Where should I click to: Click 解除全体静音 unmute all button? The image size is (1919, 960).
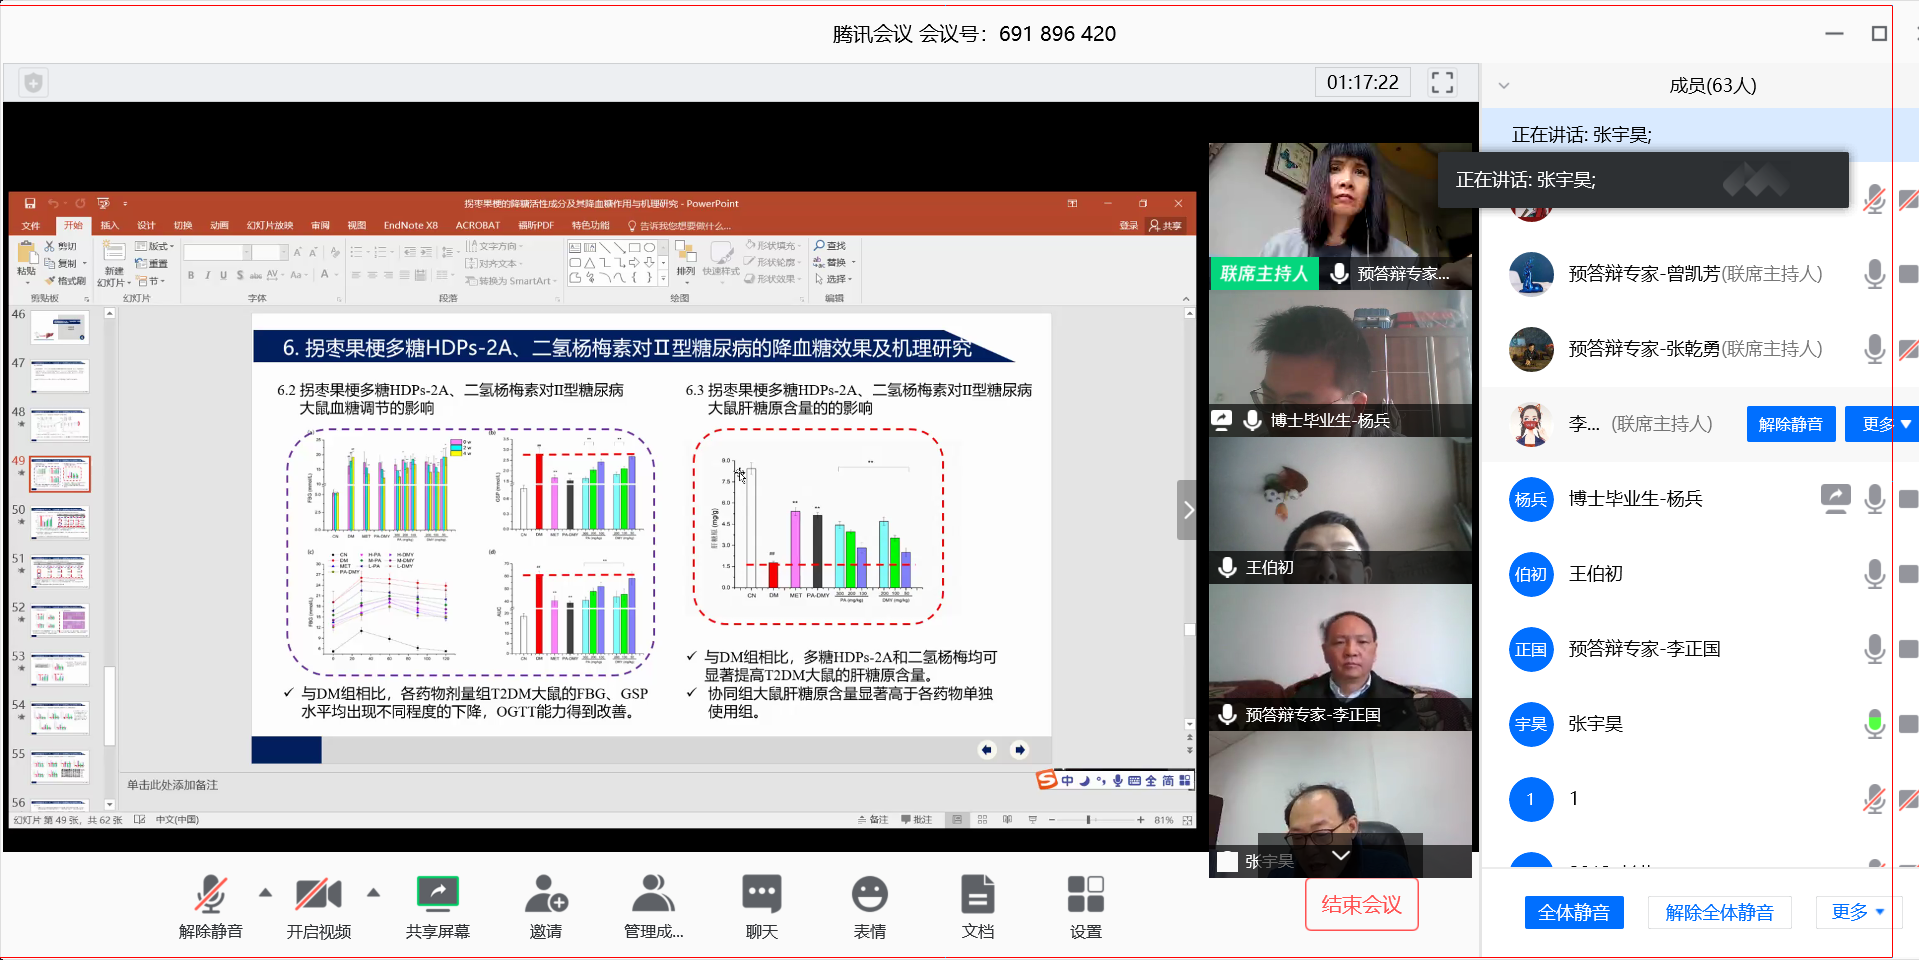(x=1719, y=912)
